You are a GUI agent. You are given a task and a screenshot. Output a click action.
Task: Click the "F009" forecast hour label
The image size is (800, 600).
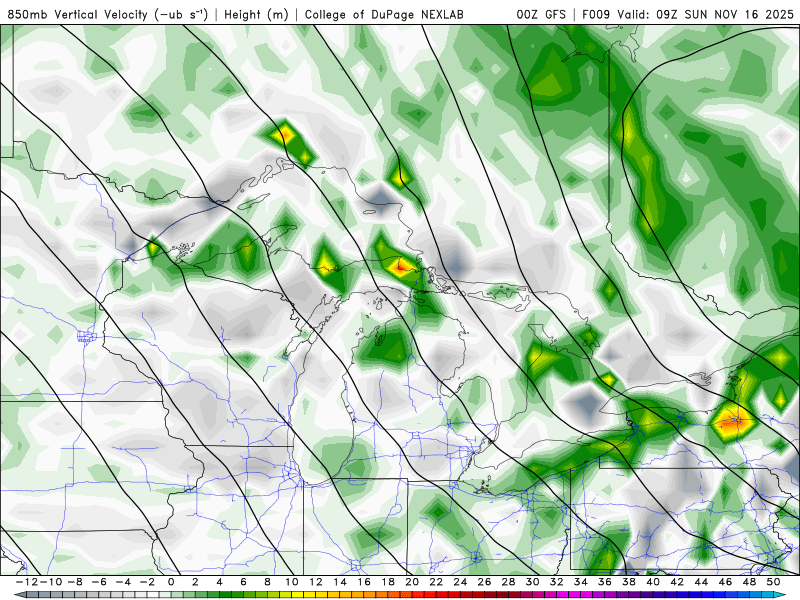pos(596,15)
